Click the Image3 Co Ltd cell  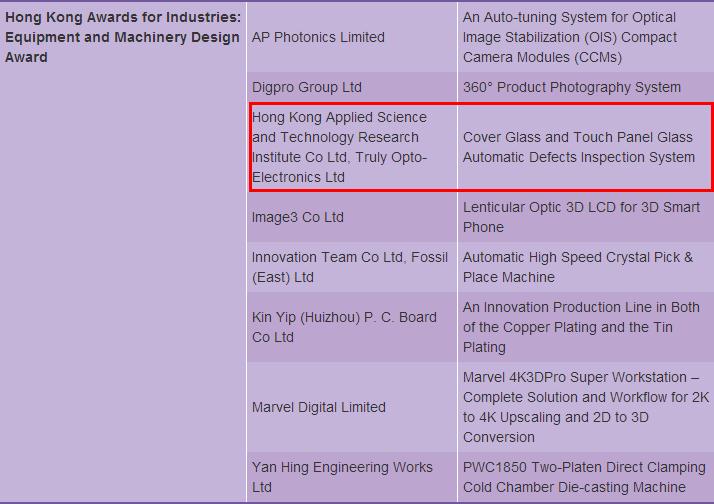click(298, 217)
